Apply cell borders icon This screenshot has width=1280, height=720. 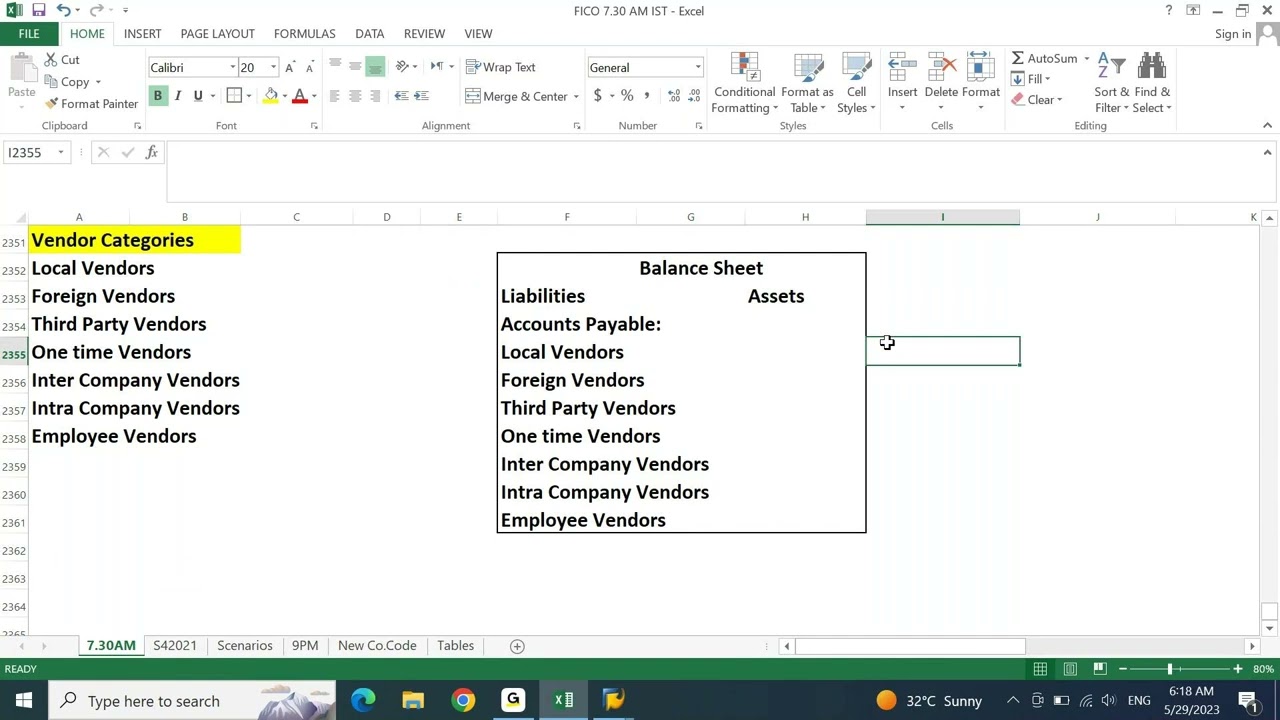(234, 96)
